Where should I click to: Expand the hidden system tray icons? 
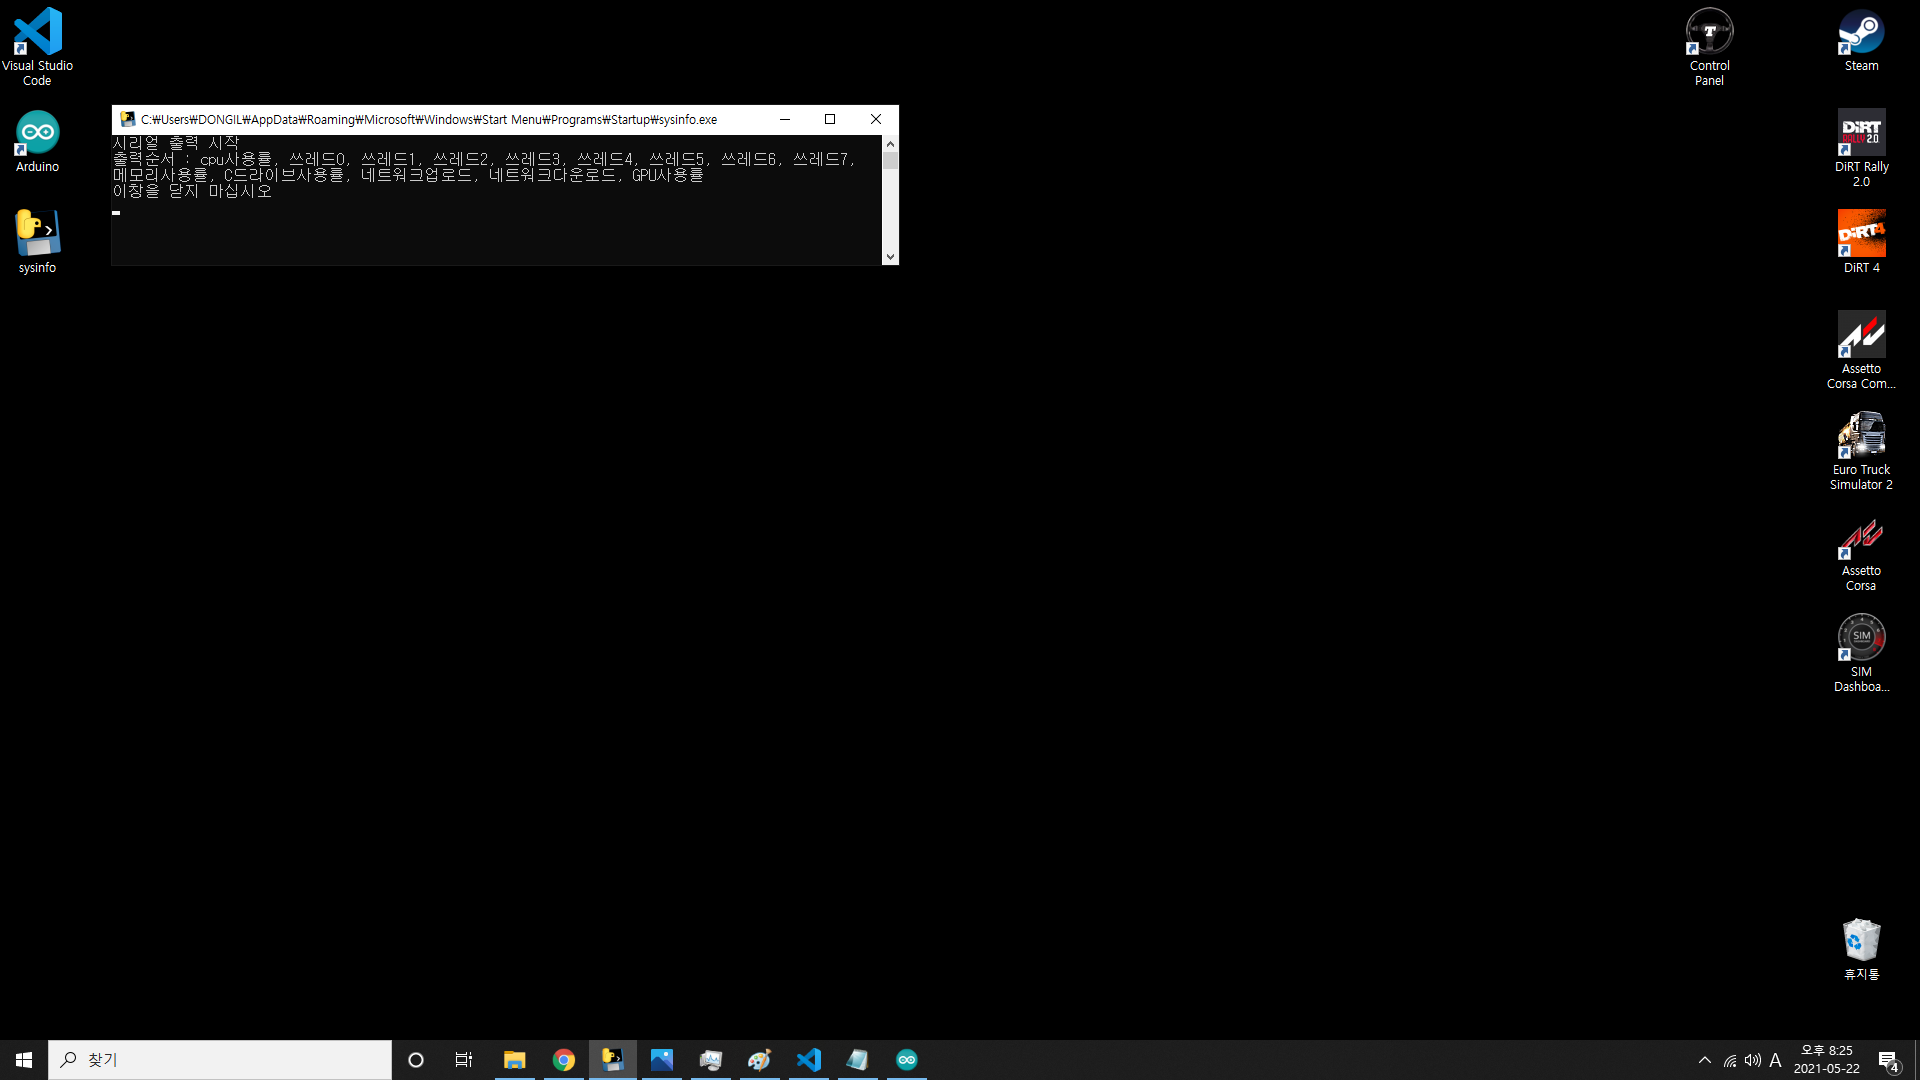click(1705, 1060)
